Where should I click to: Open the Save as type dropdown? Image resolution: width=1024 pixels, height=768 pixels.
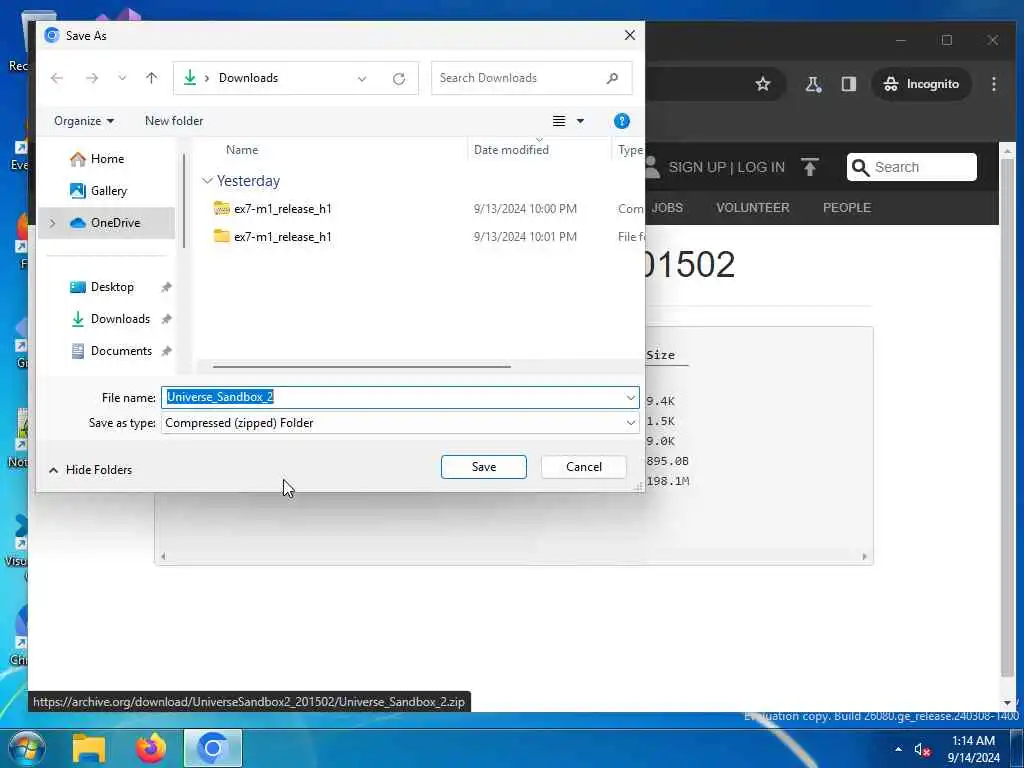coord(400,423)
